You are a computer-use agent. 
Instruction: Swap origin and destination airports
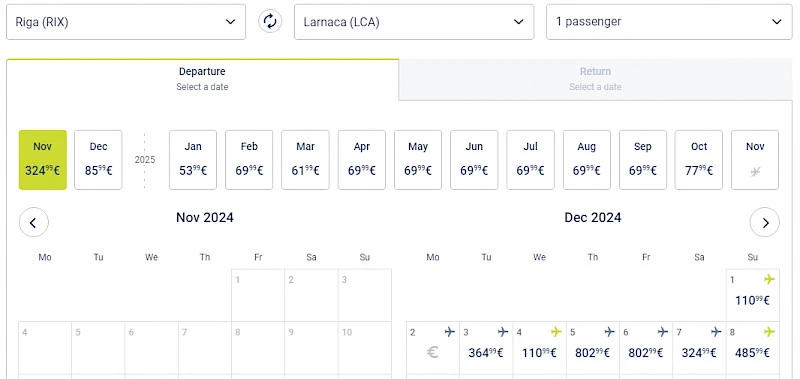pyautogui.click(x=270, y=21)
